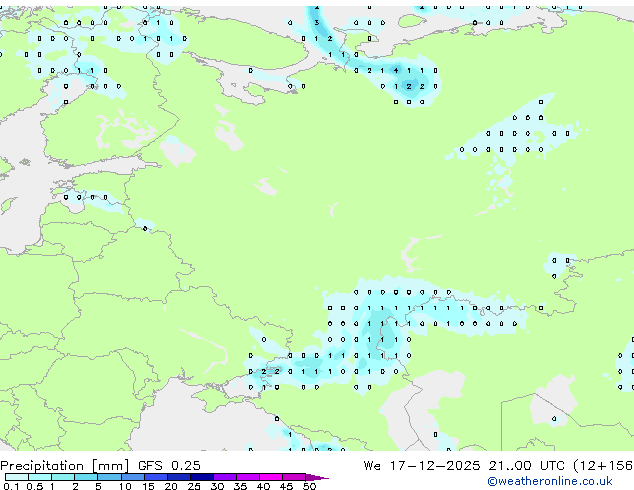Select the 2–5 mm legend color box
The height and width of the screenshot is (490, 634).
(86, 477)
